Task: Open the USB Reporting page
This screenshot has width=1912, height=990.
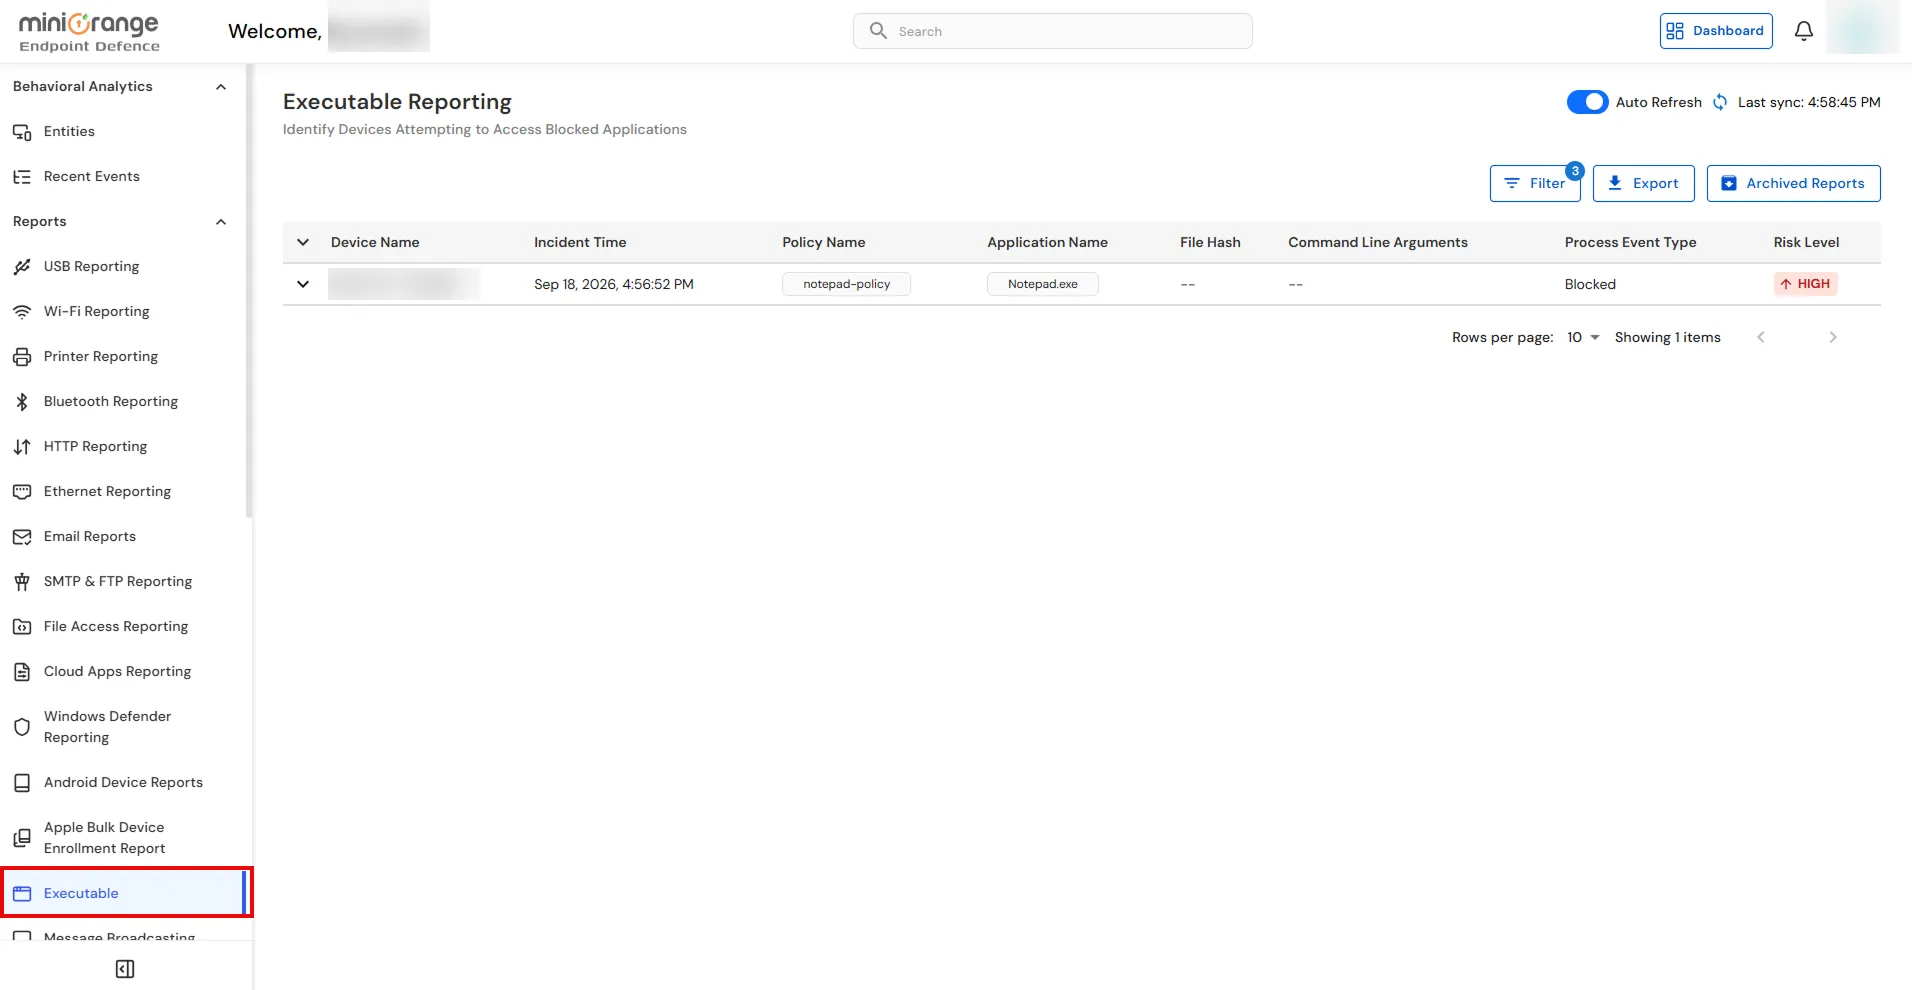Action: tap(91, 267)
